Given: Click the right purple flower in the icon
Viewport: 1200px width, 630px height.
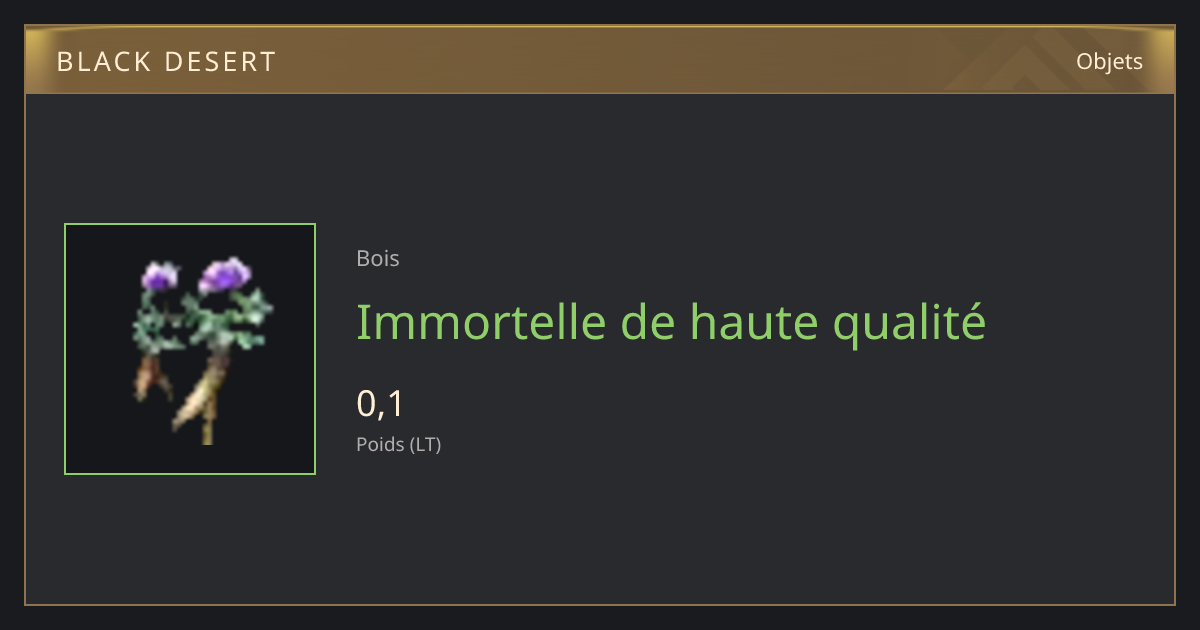Looking at the screenshot, I should point(225,274).
